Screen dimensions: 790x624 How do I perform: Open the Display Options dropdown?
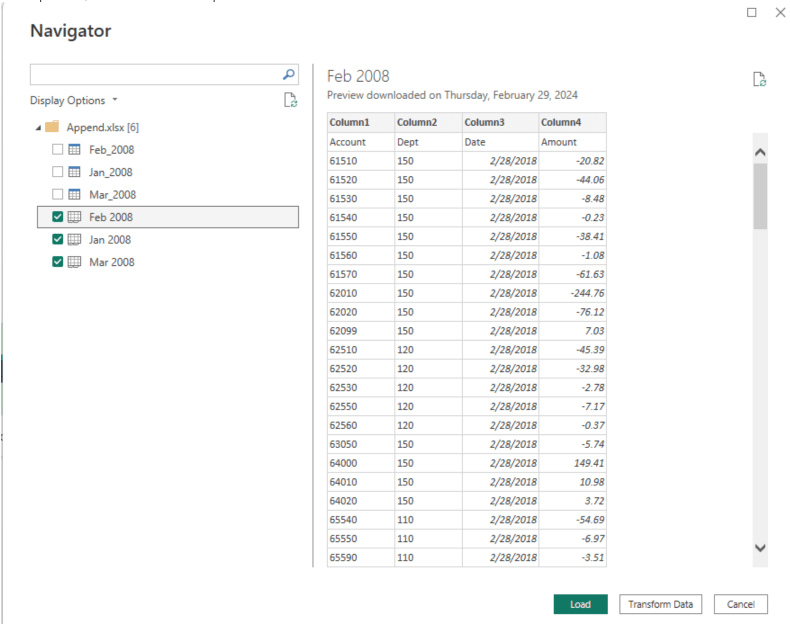tap(74, 100)
